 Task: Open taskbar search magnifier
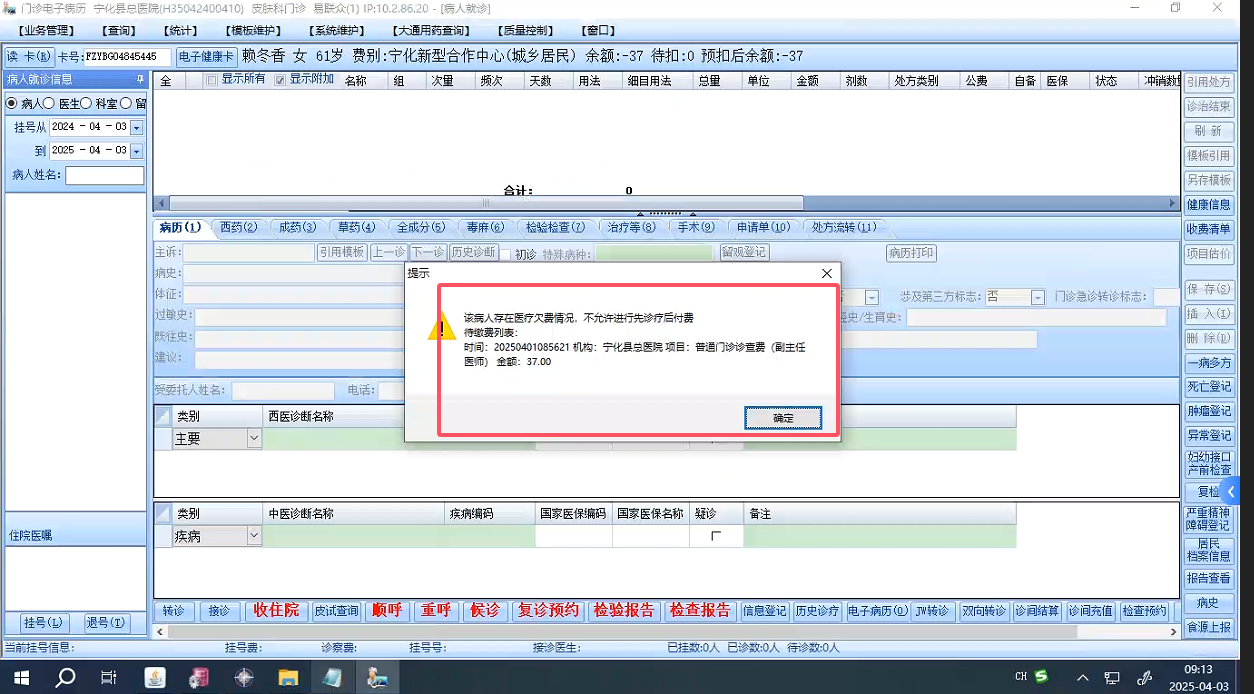tap(65, 677)
